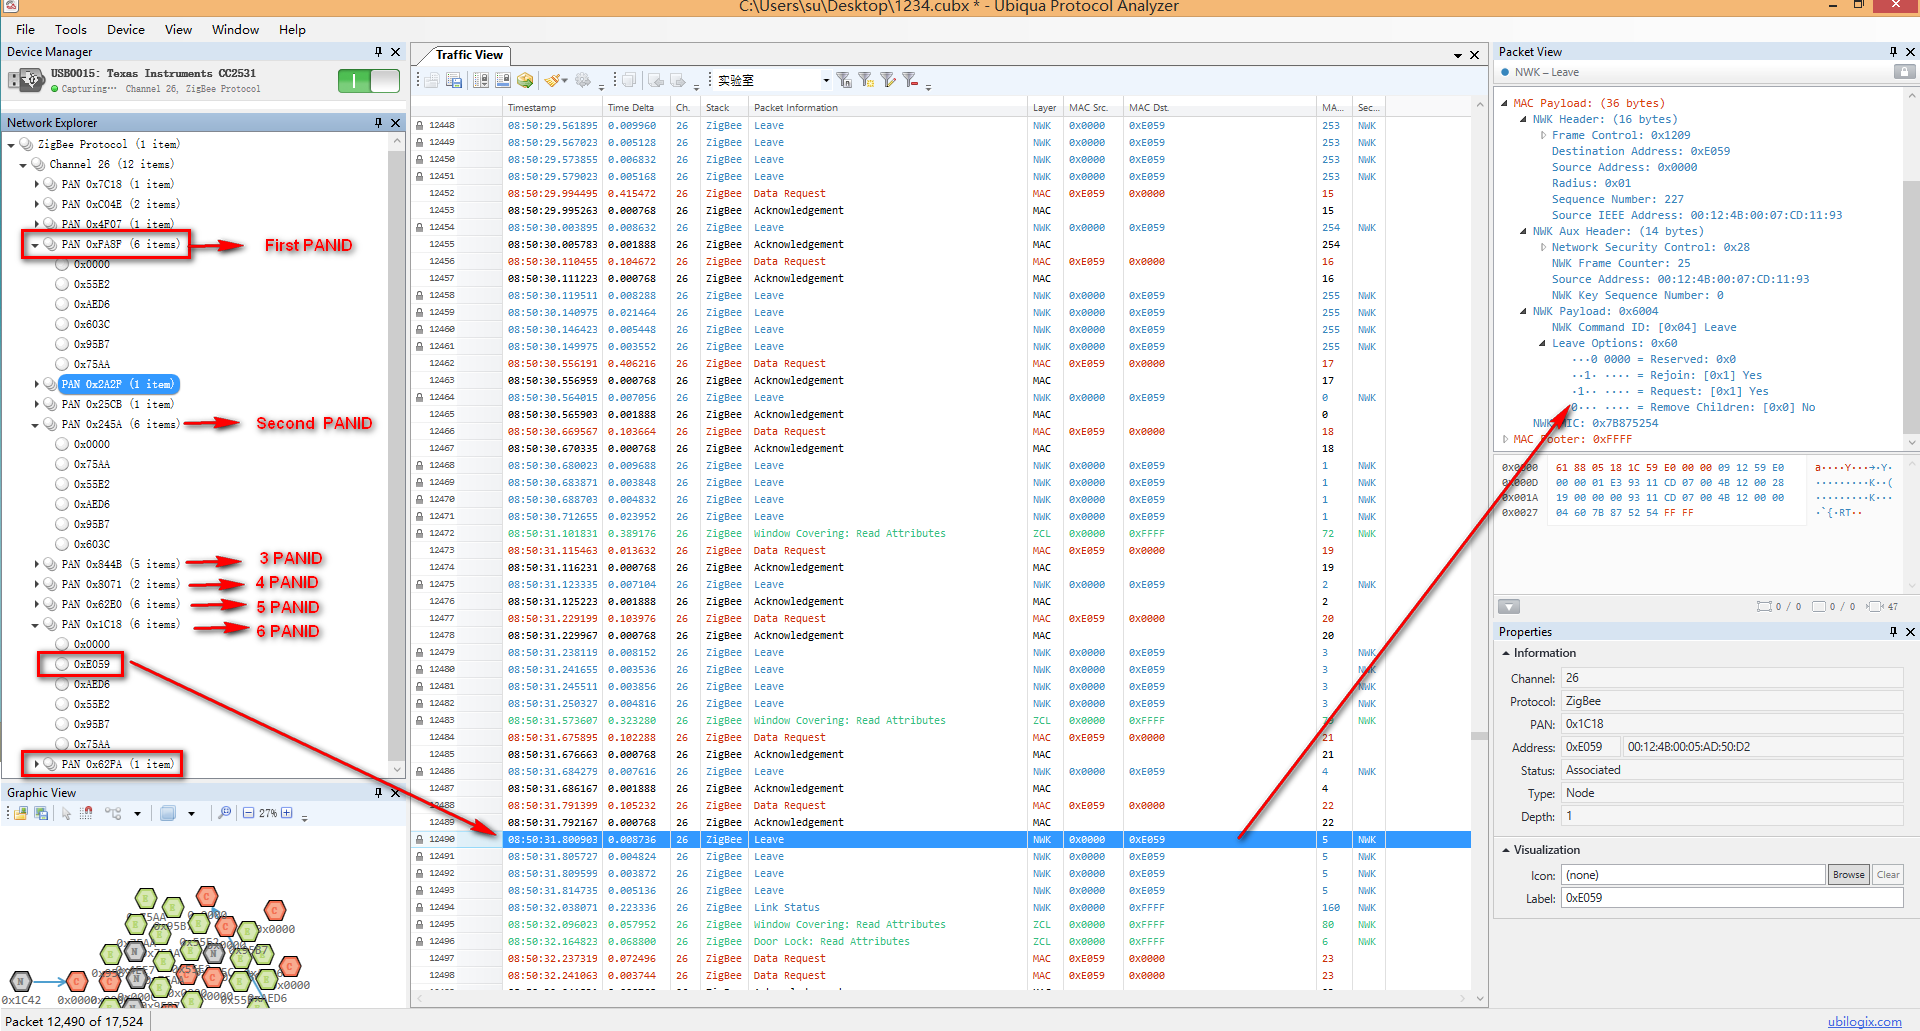
Task: Toggle snap-to-grid magnet icon in Graphic View
Action: tap(86, 813)
